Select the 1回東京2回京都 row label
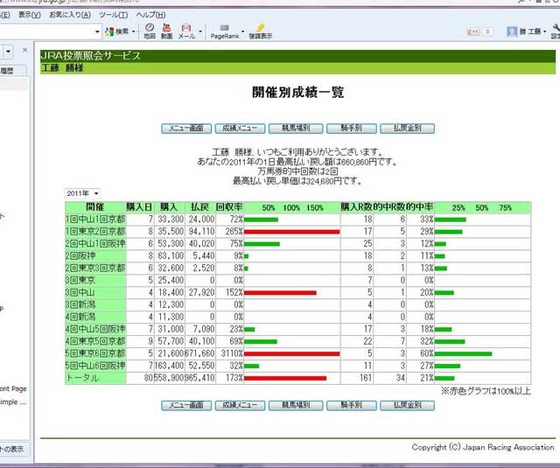This screenshot has width=560, height=468. 95,231
